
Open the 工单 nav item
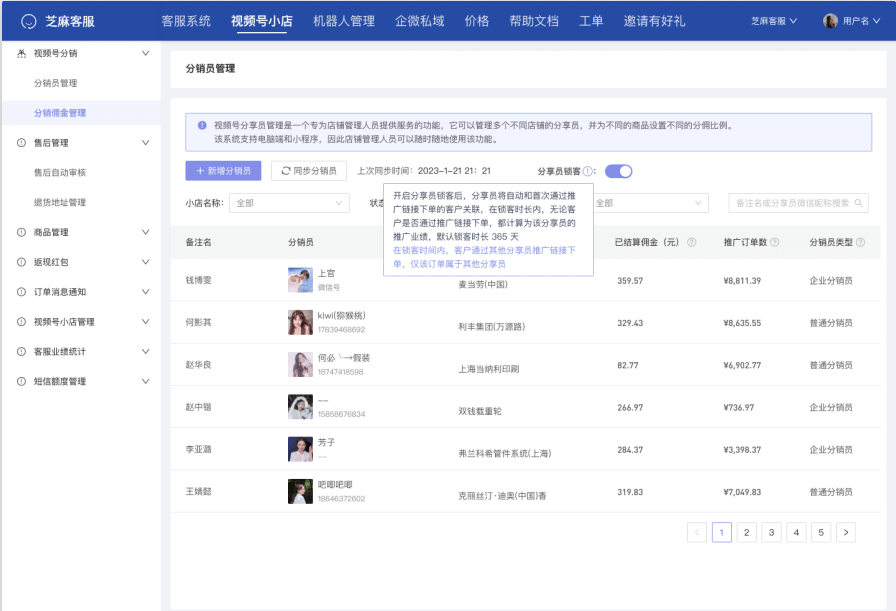(x=591, y=21)
